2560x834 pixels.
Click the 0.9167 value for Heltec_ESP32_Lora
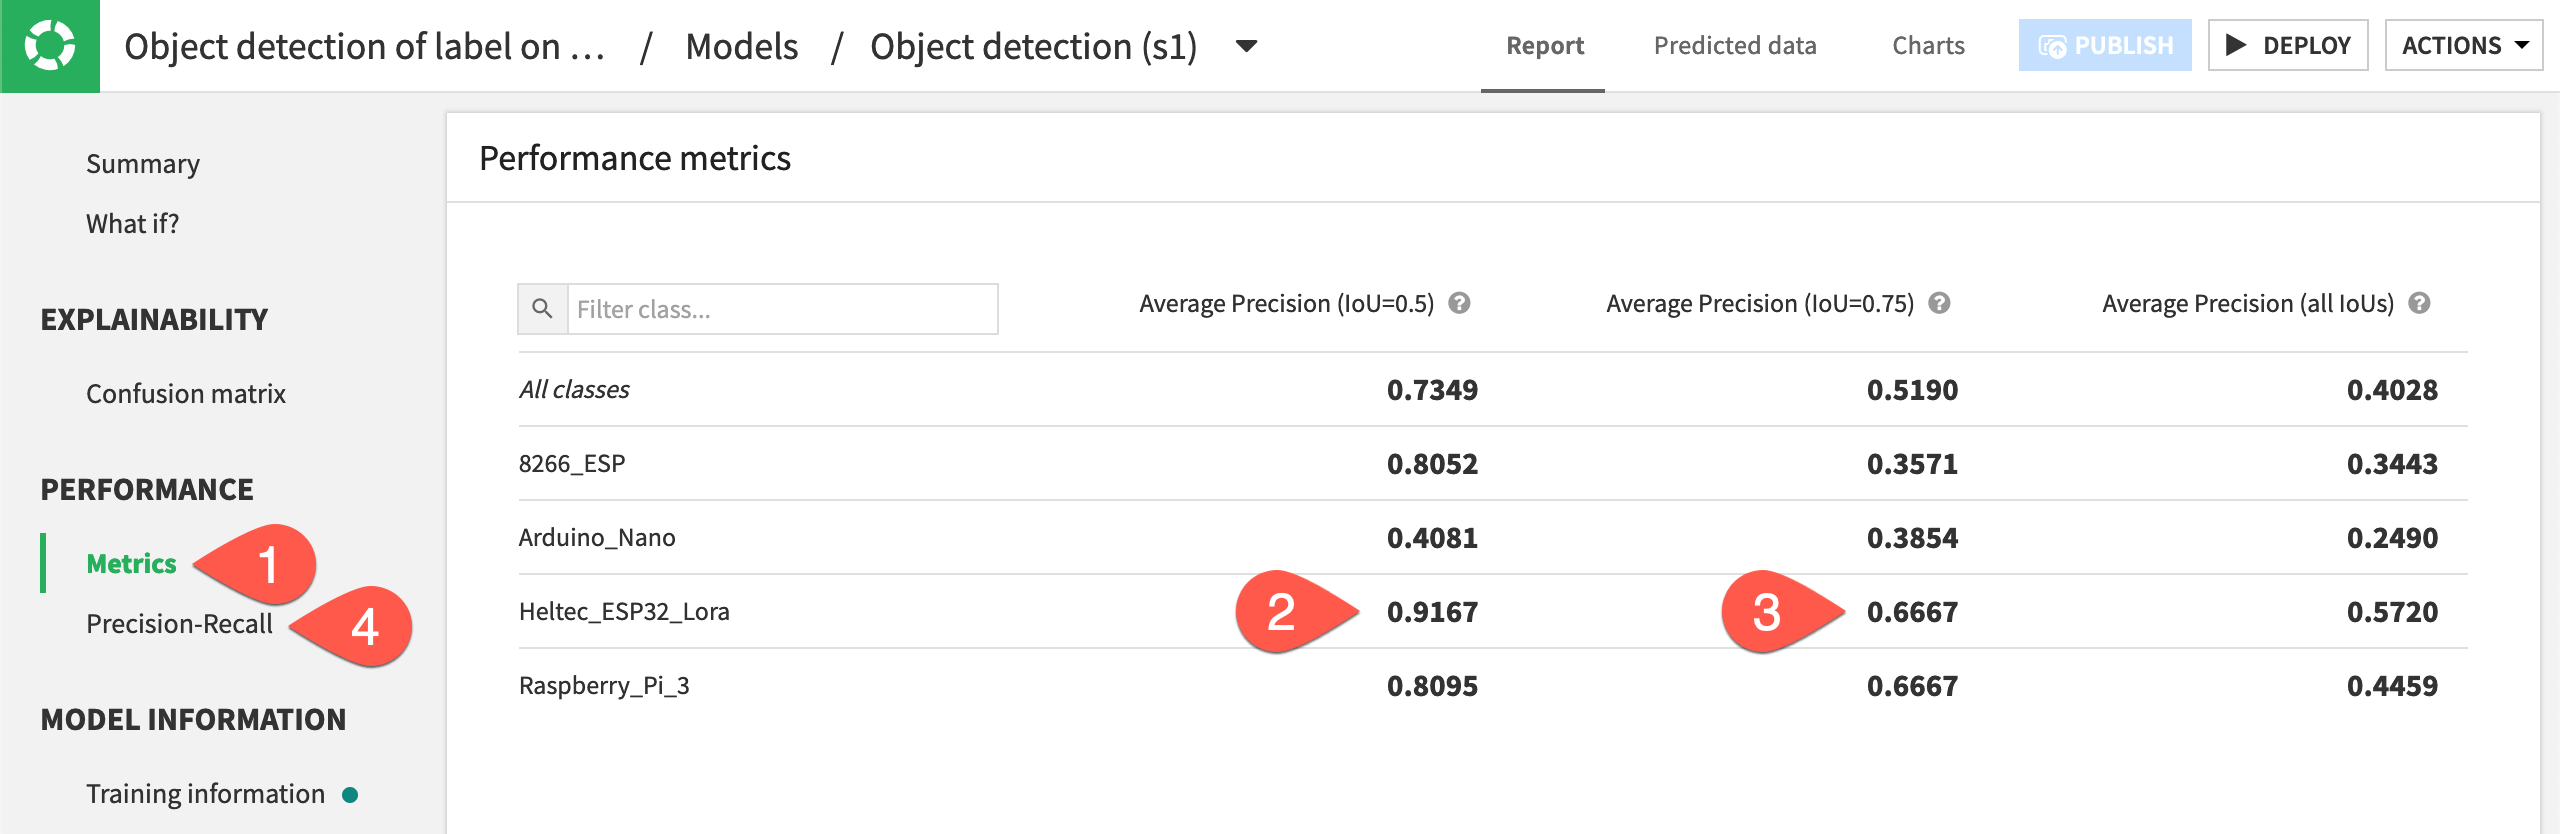pyautogui.click(x=1432, y=612)
